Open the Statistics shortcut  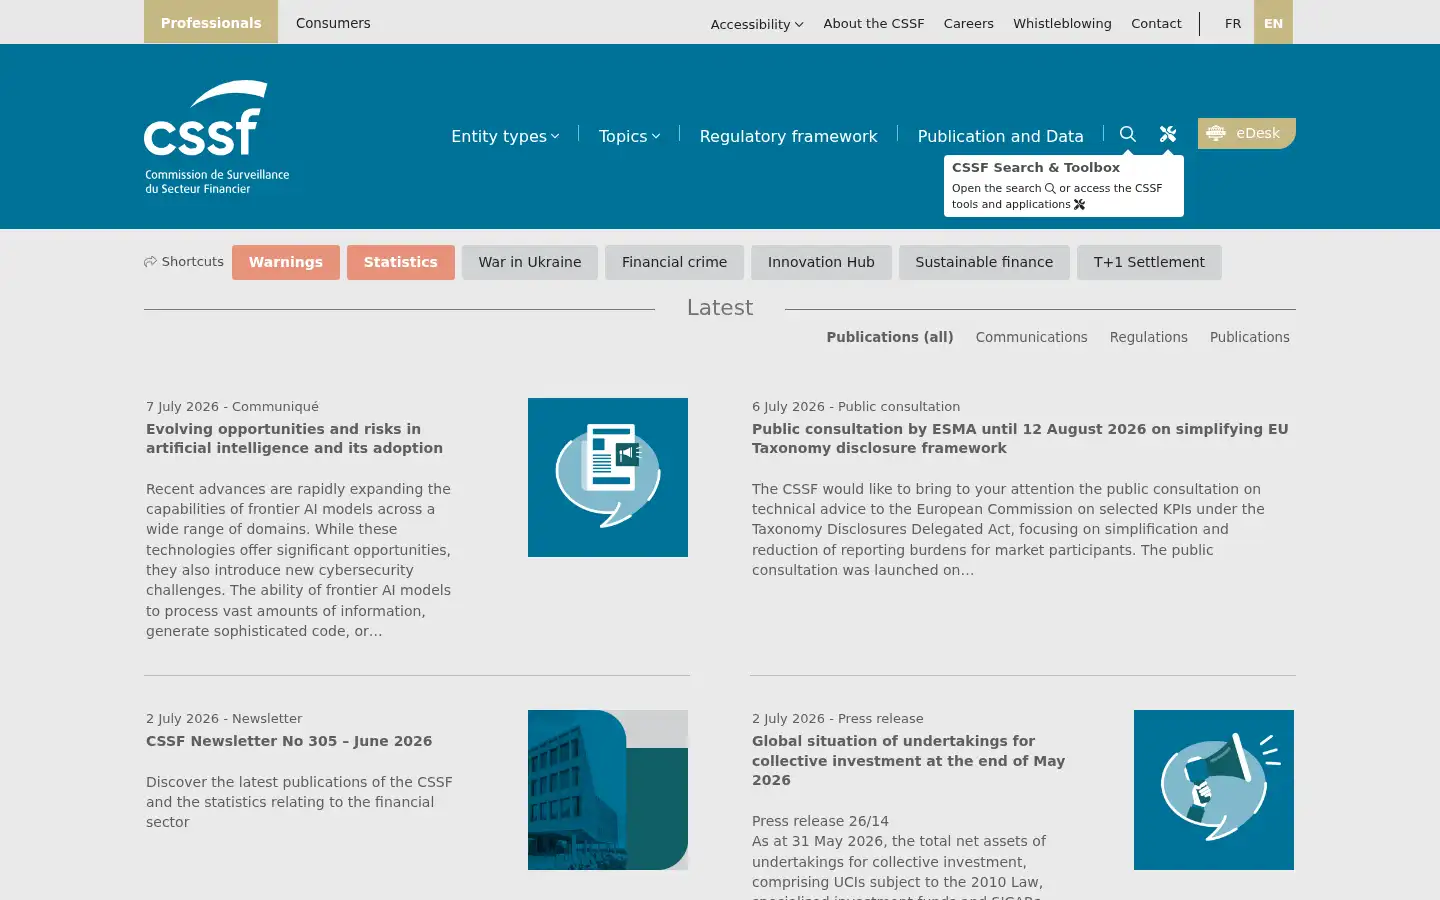click(x=401, y=262)
